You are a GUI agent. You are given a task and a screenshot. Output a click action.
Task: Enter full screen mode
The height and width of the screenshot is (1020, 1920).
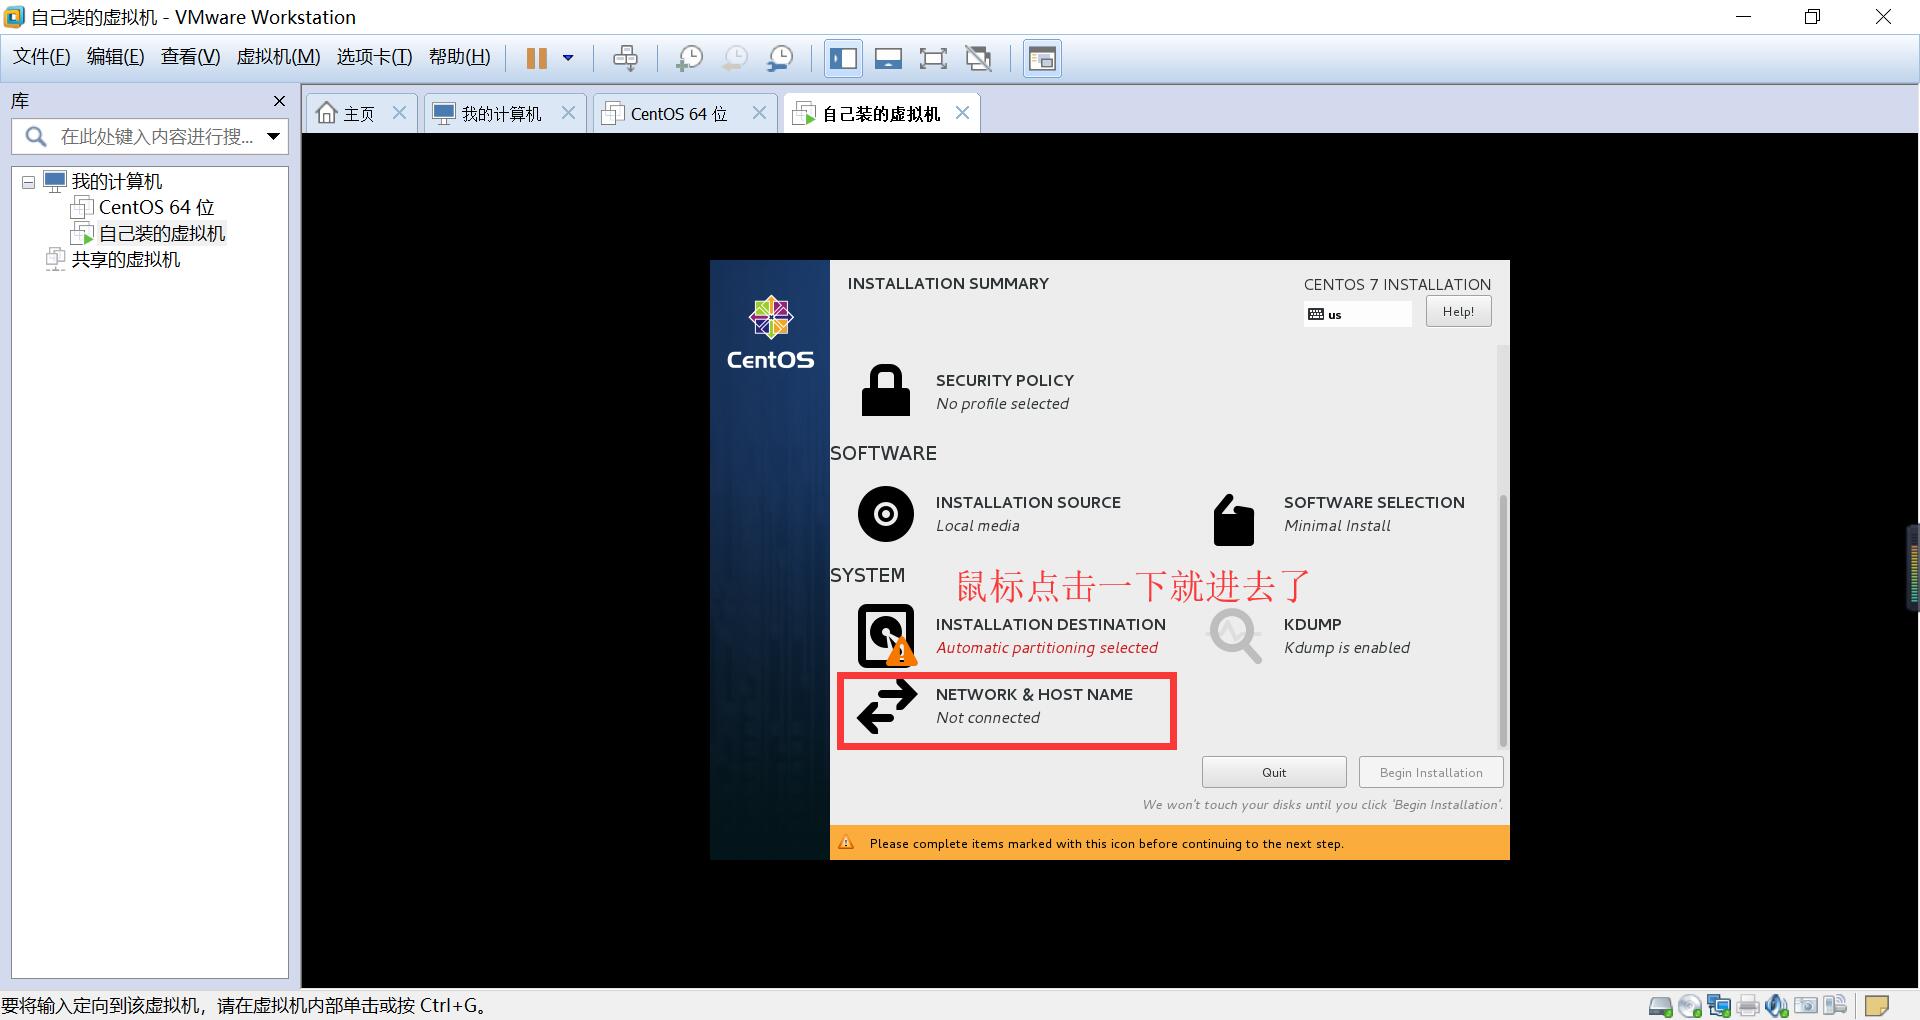tap(933, 58)
